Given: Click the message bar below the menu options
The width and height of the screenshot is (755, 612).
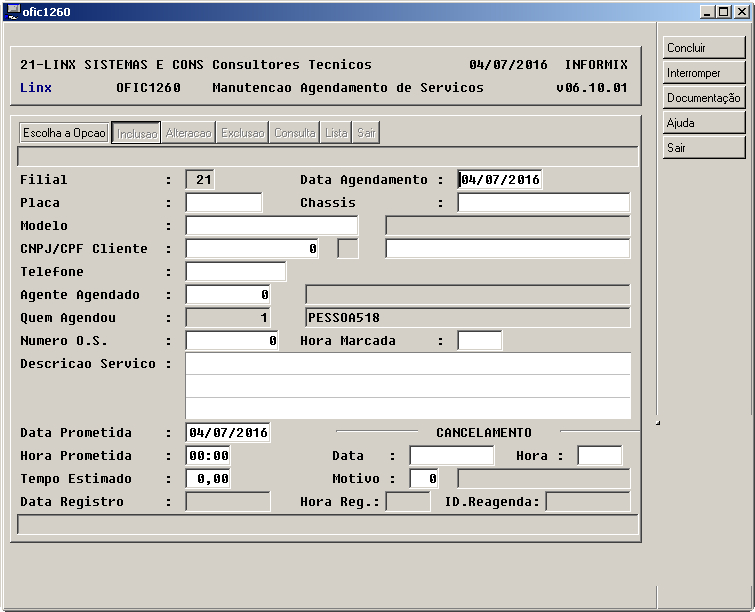Looking at the screenshot, I should tap(327, 156).
